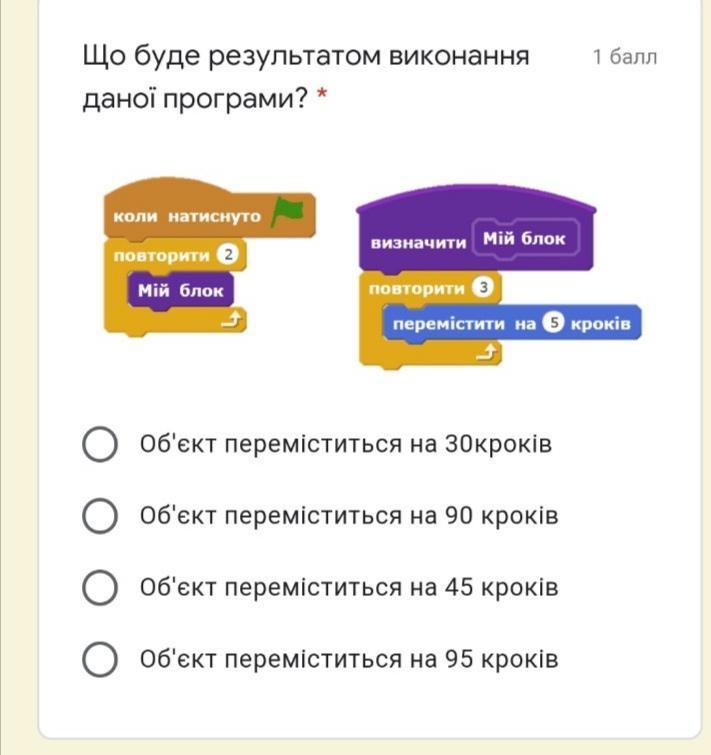Click the green flag icon

coord(289,212)
